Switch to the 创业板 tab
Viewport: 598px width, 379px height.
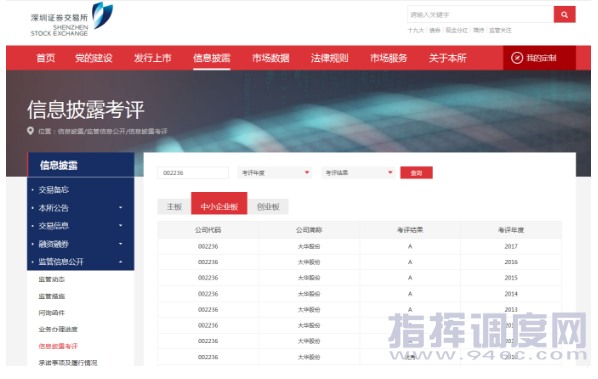[268, 207]
